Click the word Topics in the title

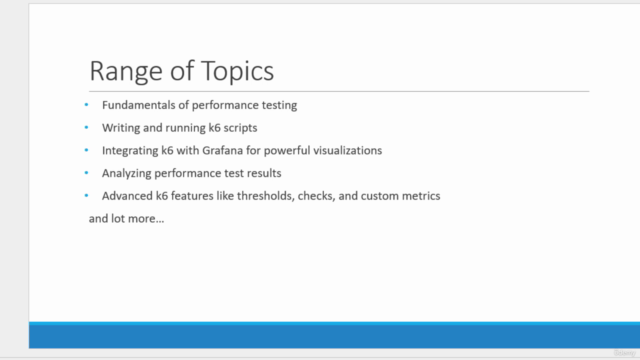238,71
